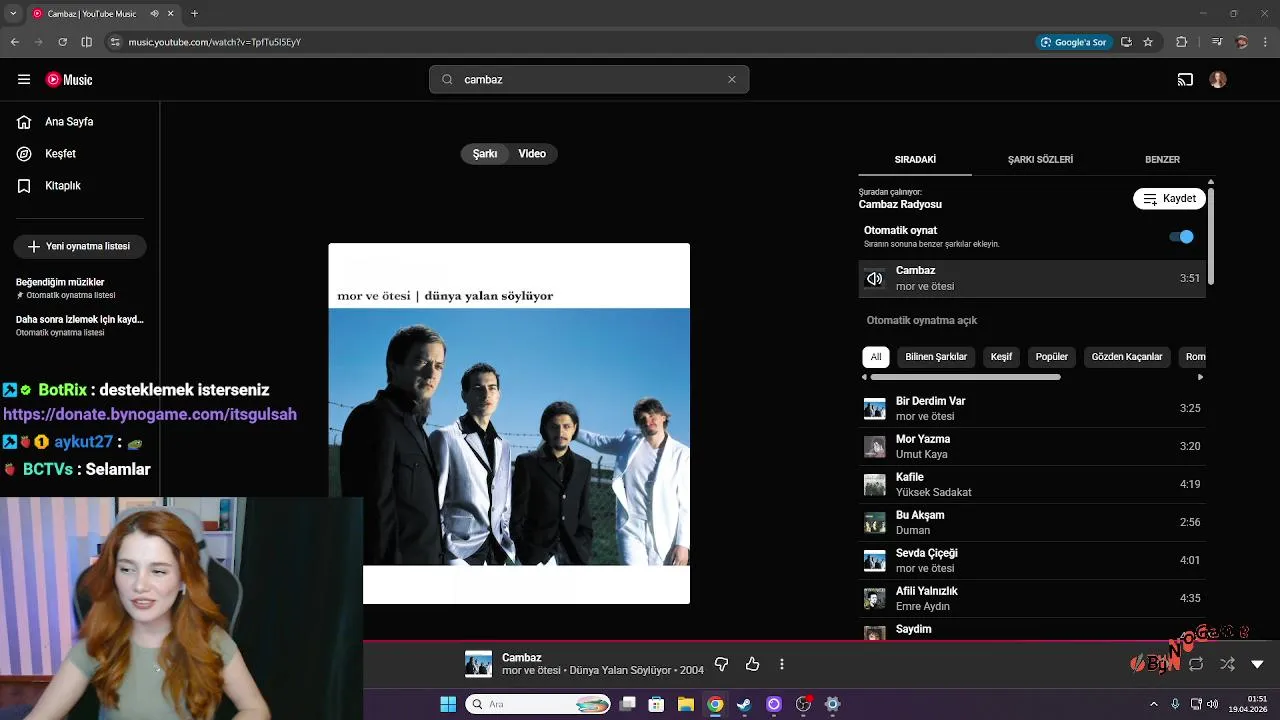Open mor ve ötesi artist link in player bar

tap(531, 670)
